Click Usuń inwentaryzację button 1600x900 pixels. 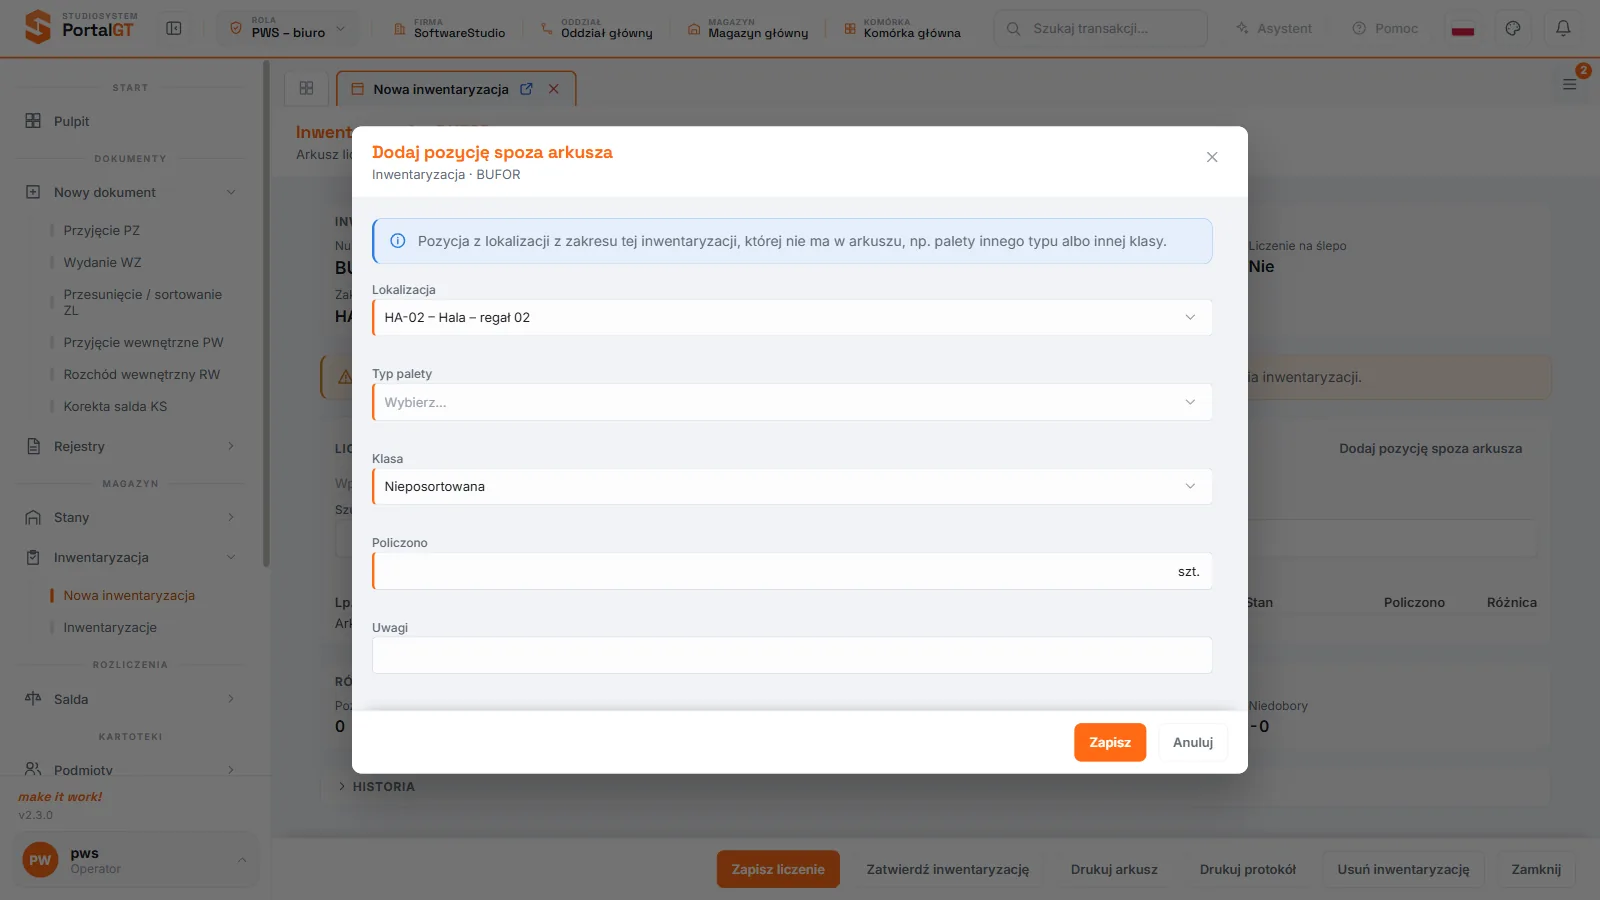(1403, 869)
